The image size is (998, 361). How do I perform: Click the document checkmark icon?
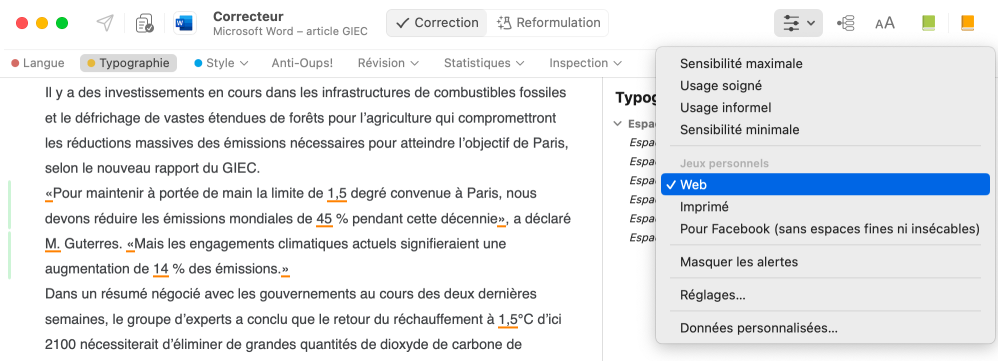coord(144,24)
